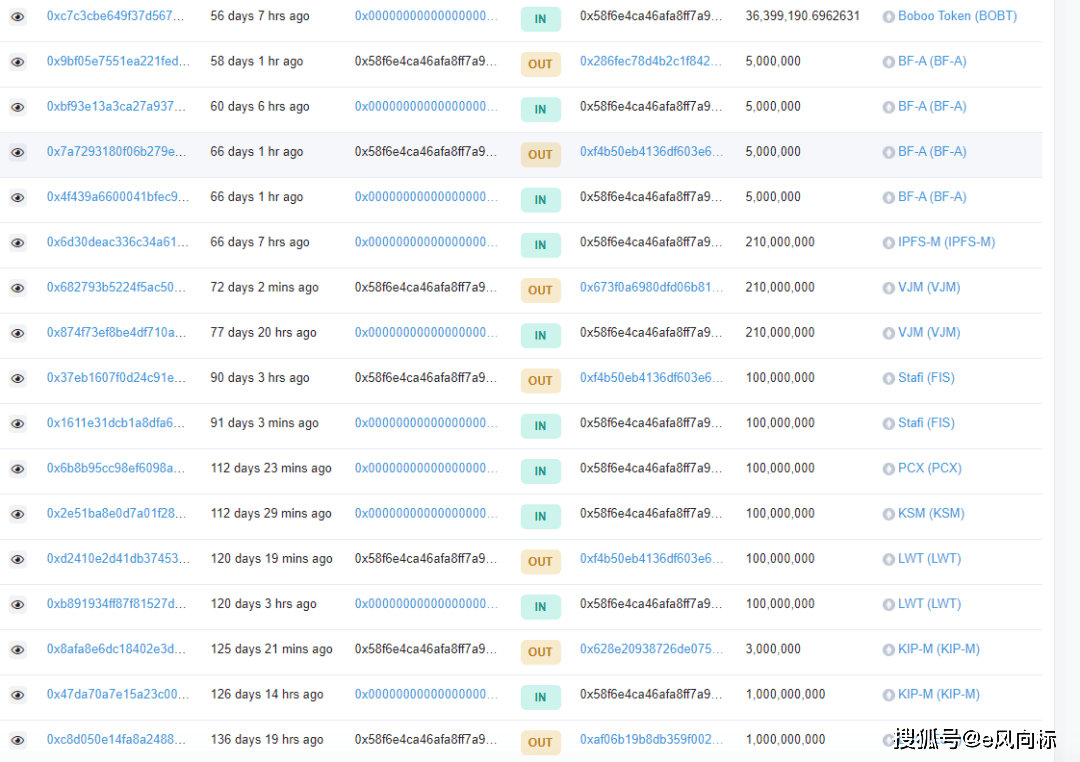Click eye icon for 0x37eb1607f0d24c91e row

(17, 378)
